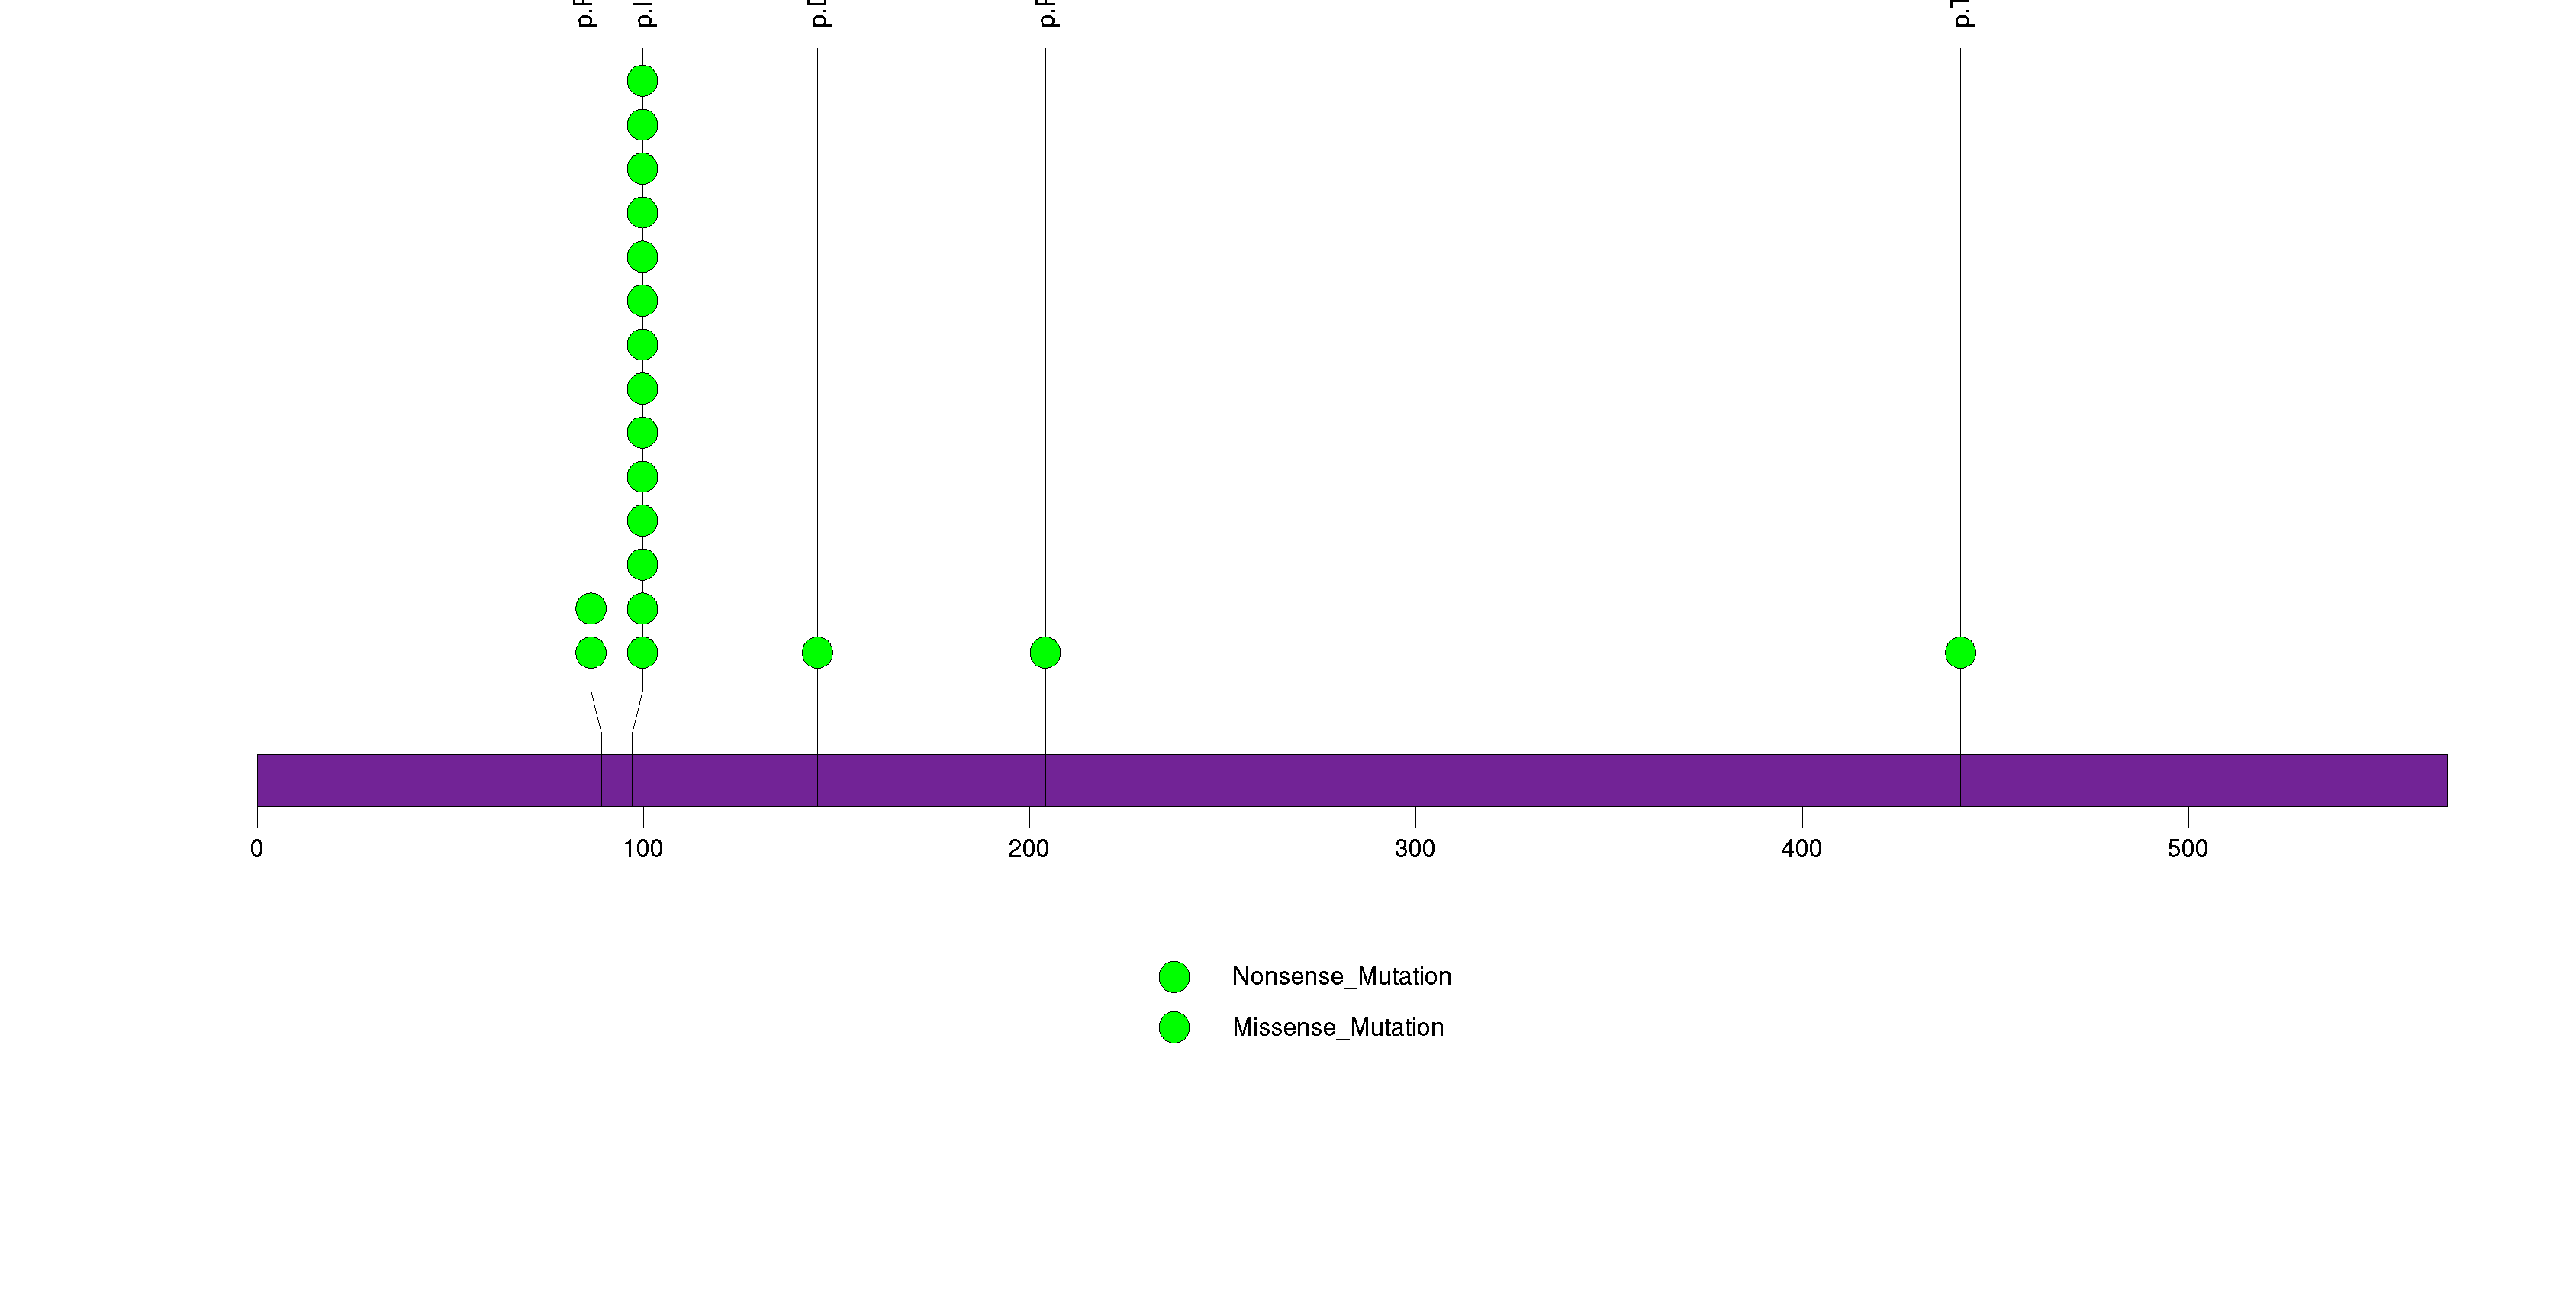The image size is (2576, 1290).
Task: Click bottom circle of the tallest stack
Action: pyautogui.click(x=642, y=653)
